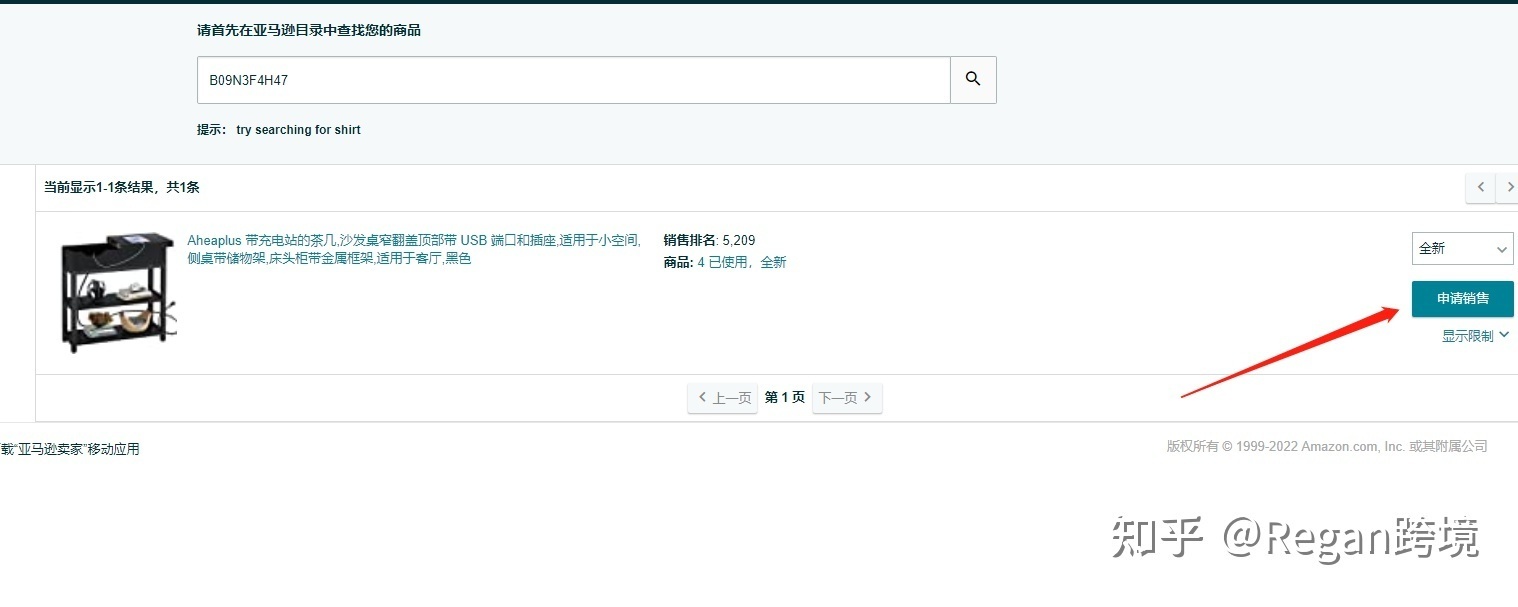Open the Aheaplus product title link

[x=414, y=249]
